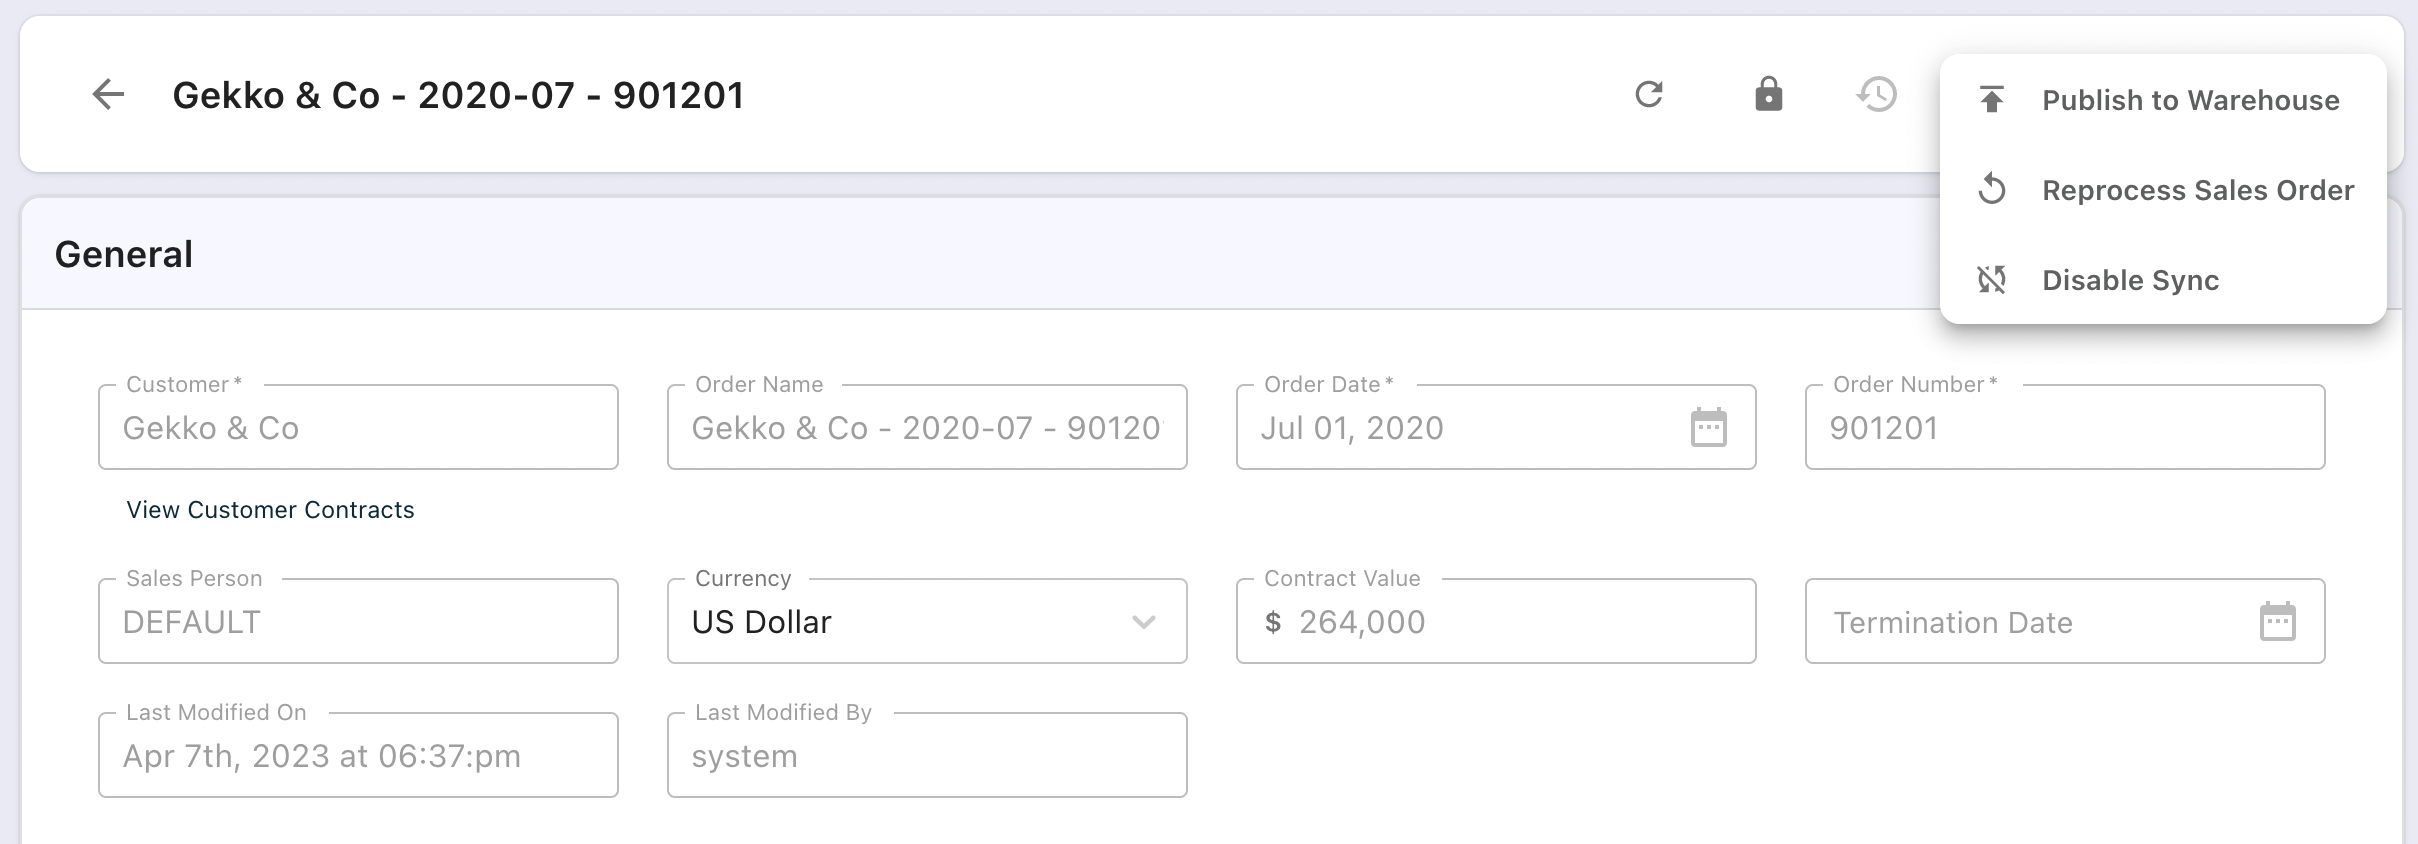Open the Order Date calendar icon
This screenshot has width=2418, height=844.
[1708, 428]
